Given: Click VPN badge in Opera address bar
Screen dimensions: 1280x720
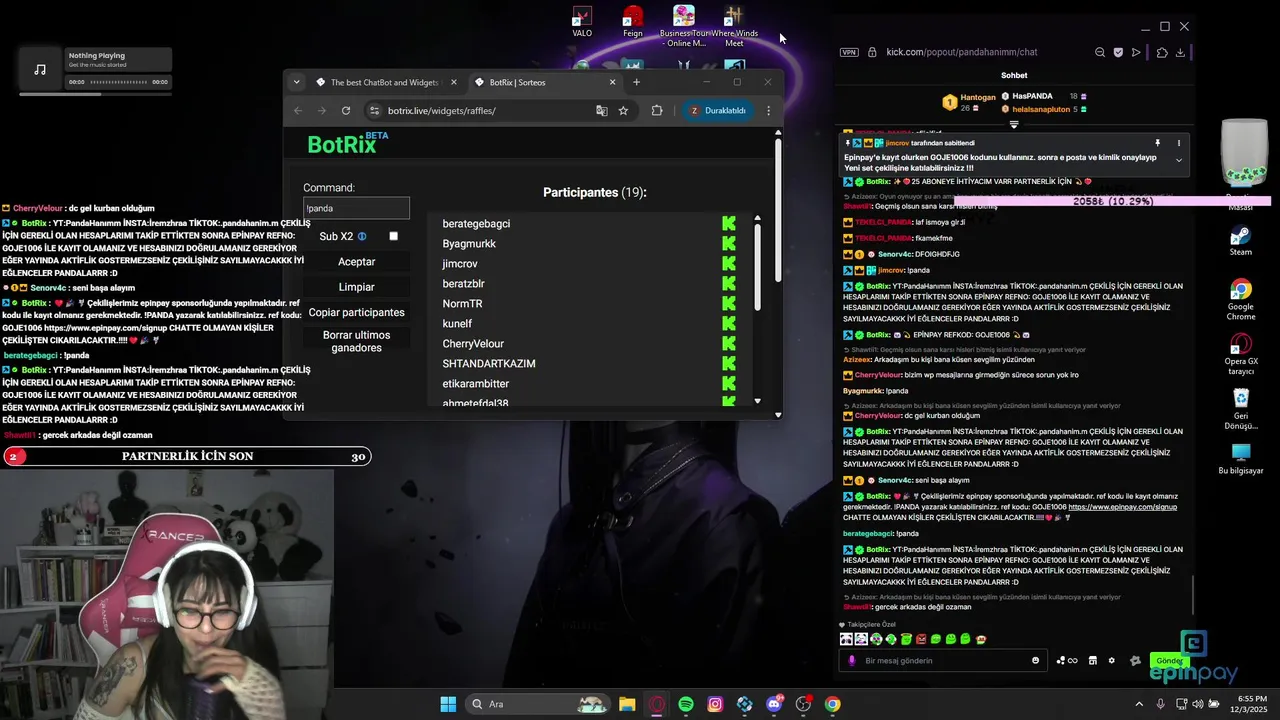Looking at the screenshot, I should 849,52.
